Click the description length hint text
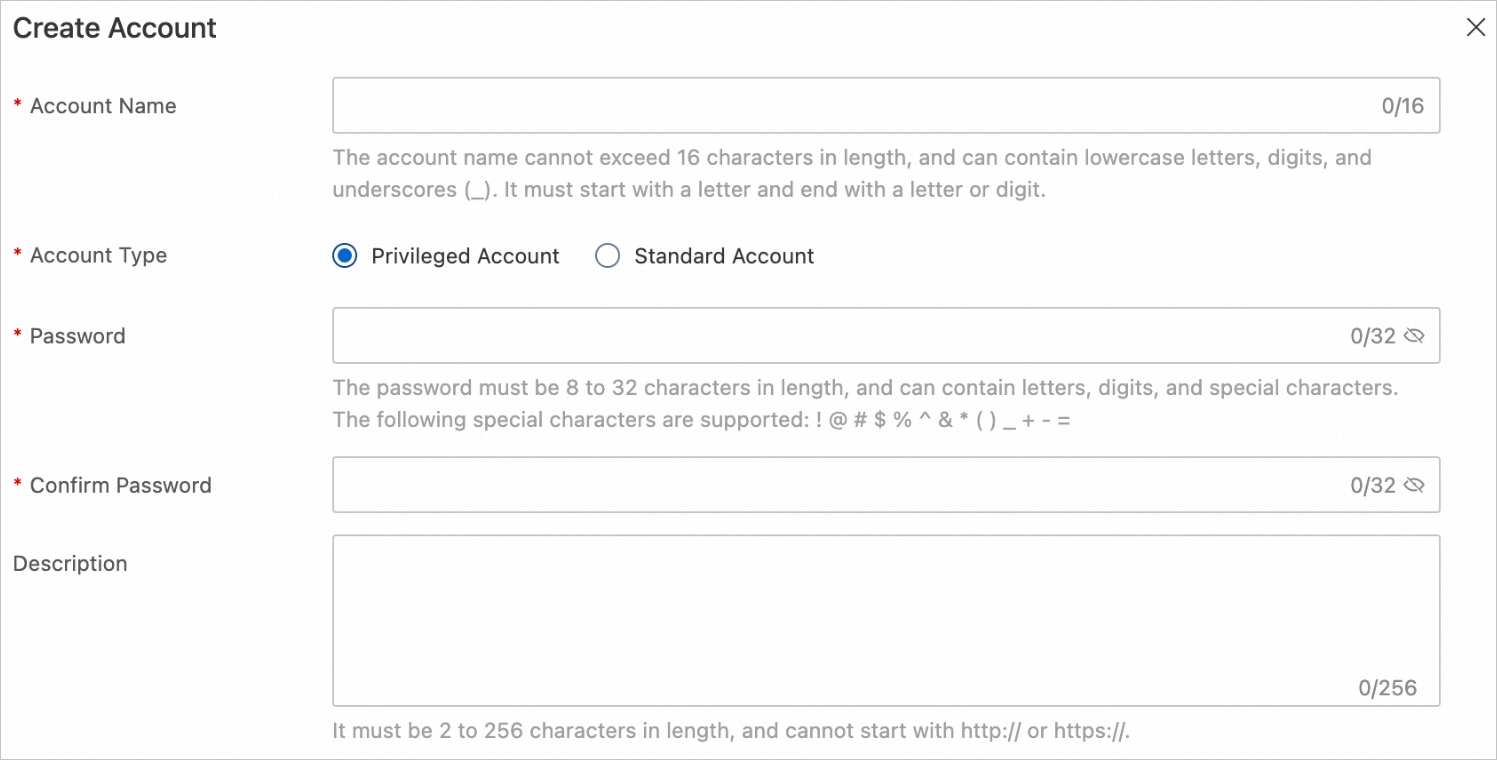The image size is (1497, 760). 730,731
